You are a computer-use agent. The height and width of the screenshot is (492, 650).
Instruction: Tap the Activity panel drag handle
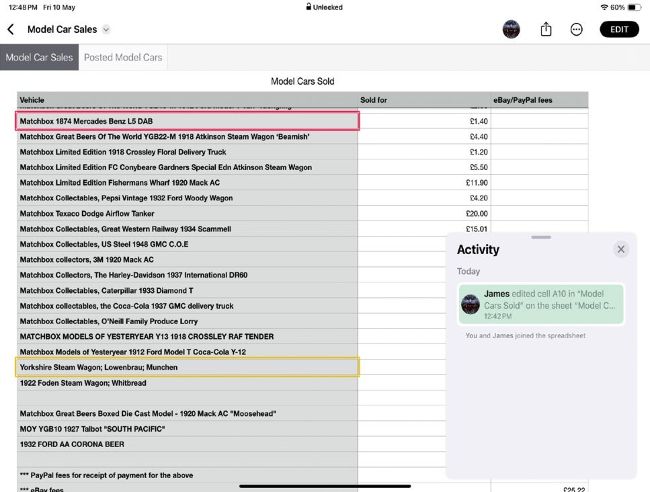click(541, 237)
